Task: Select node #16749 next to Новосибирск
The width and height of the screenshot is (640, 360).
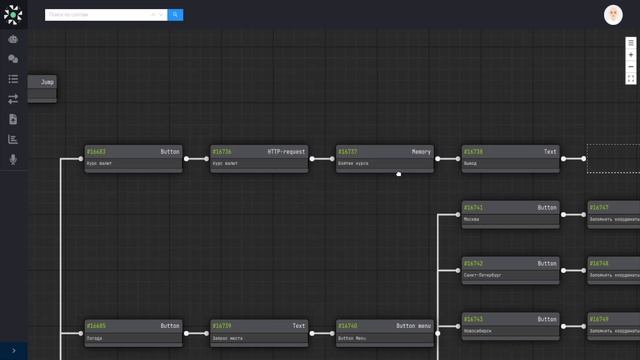Action: [x=613, y=327]
